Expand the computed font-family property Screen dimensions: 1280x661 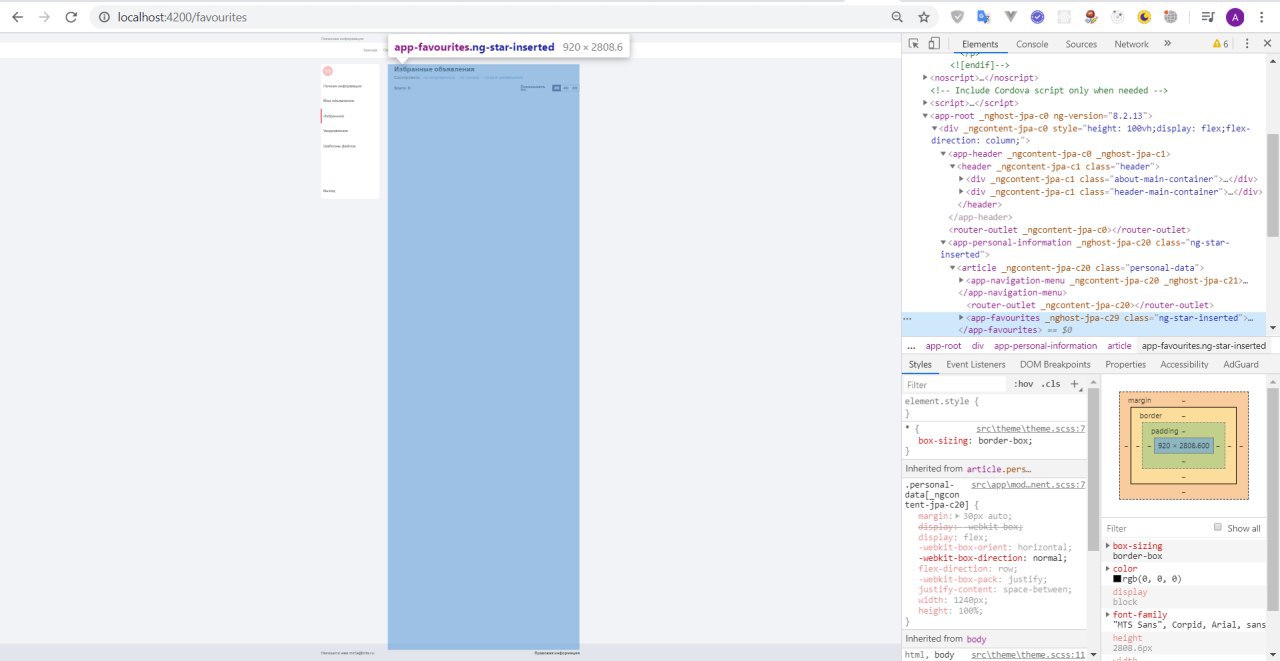1107,614
